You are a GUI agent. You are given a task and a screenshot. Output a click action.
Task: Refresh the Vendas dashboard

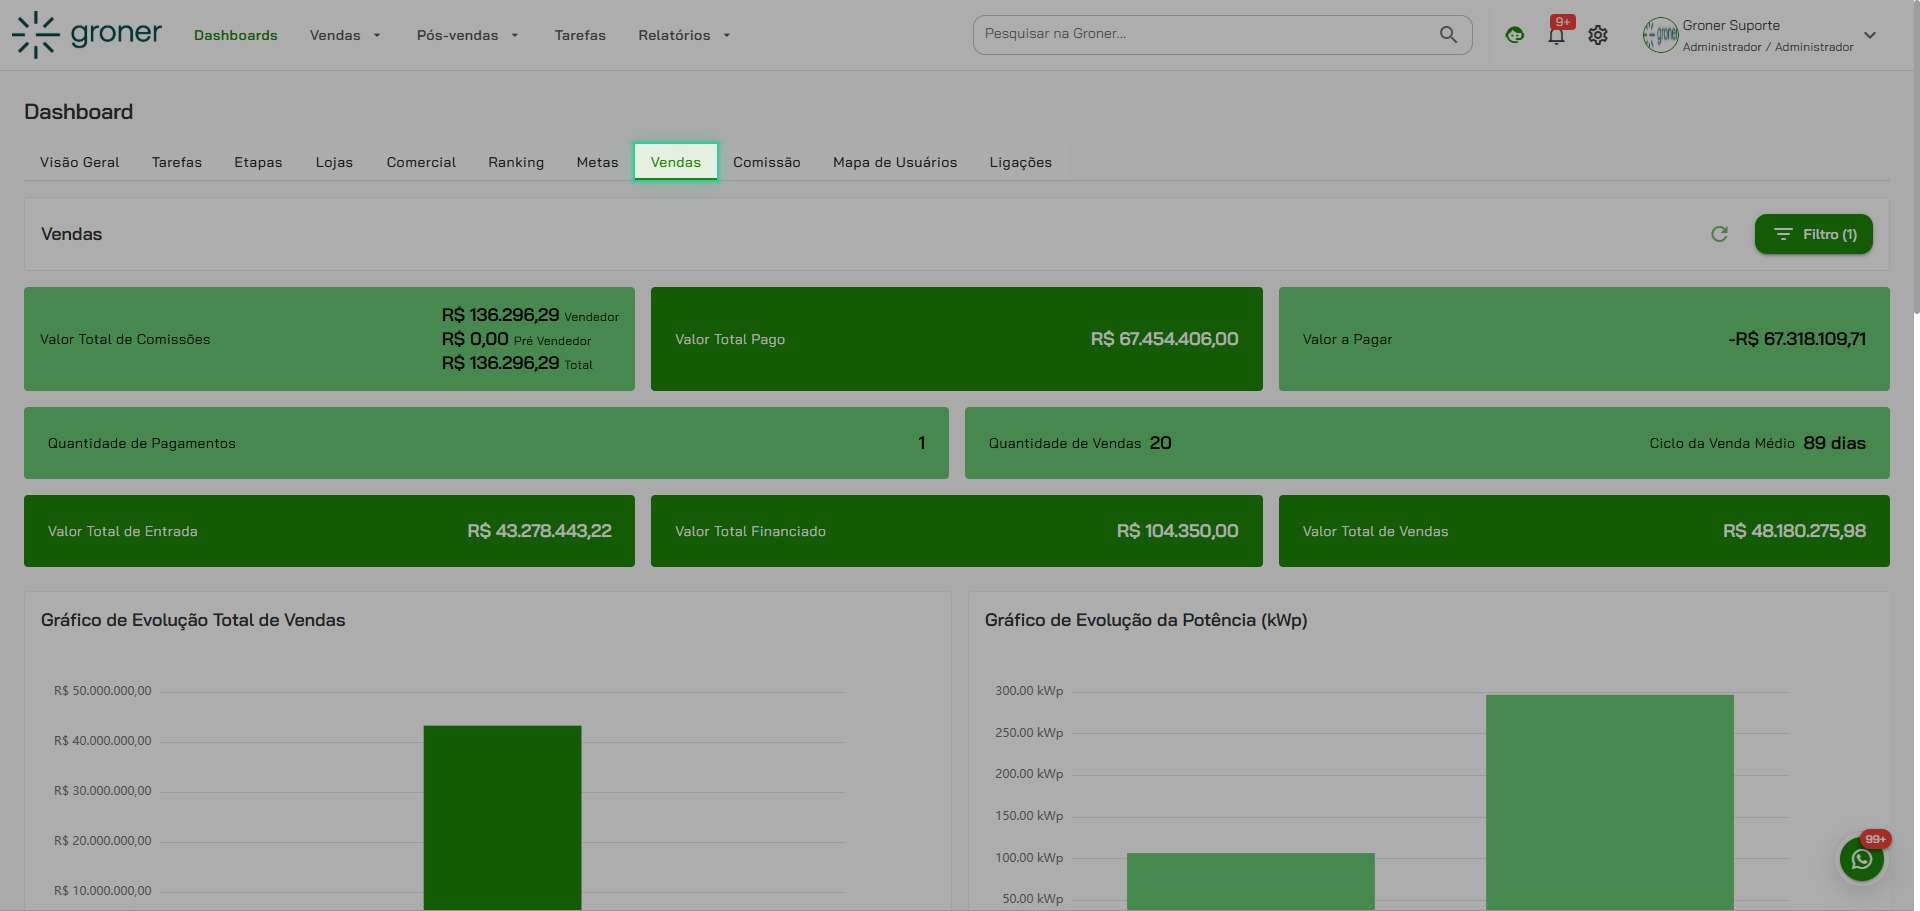click(1719, 234)
